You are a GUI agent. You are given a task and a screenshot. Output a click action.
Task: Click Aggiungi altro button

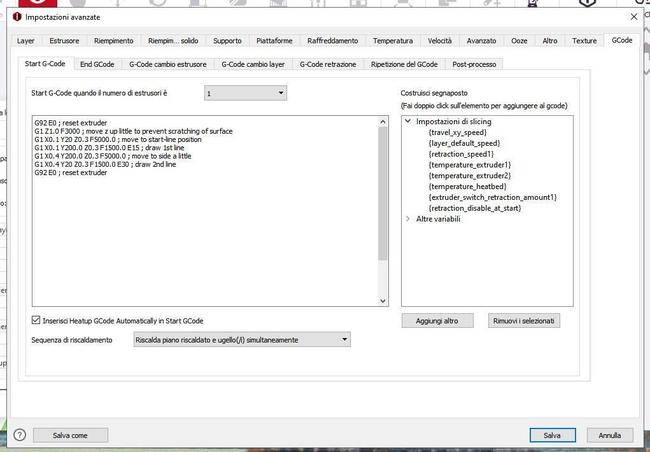437,321
